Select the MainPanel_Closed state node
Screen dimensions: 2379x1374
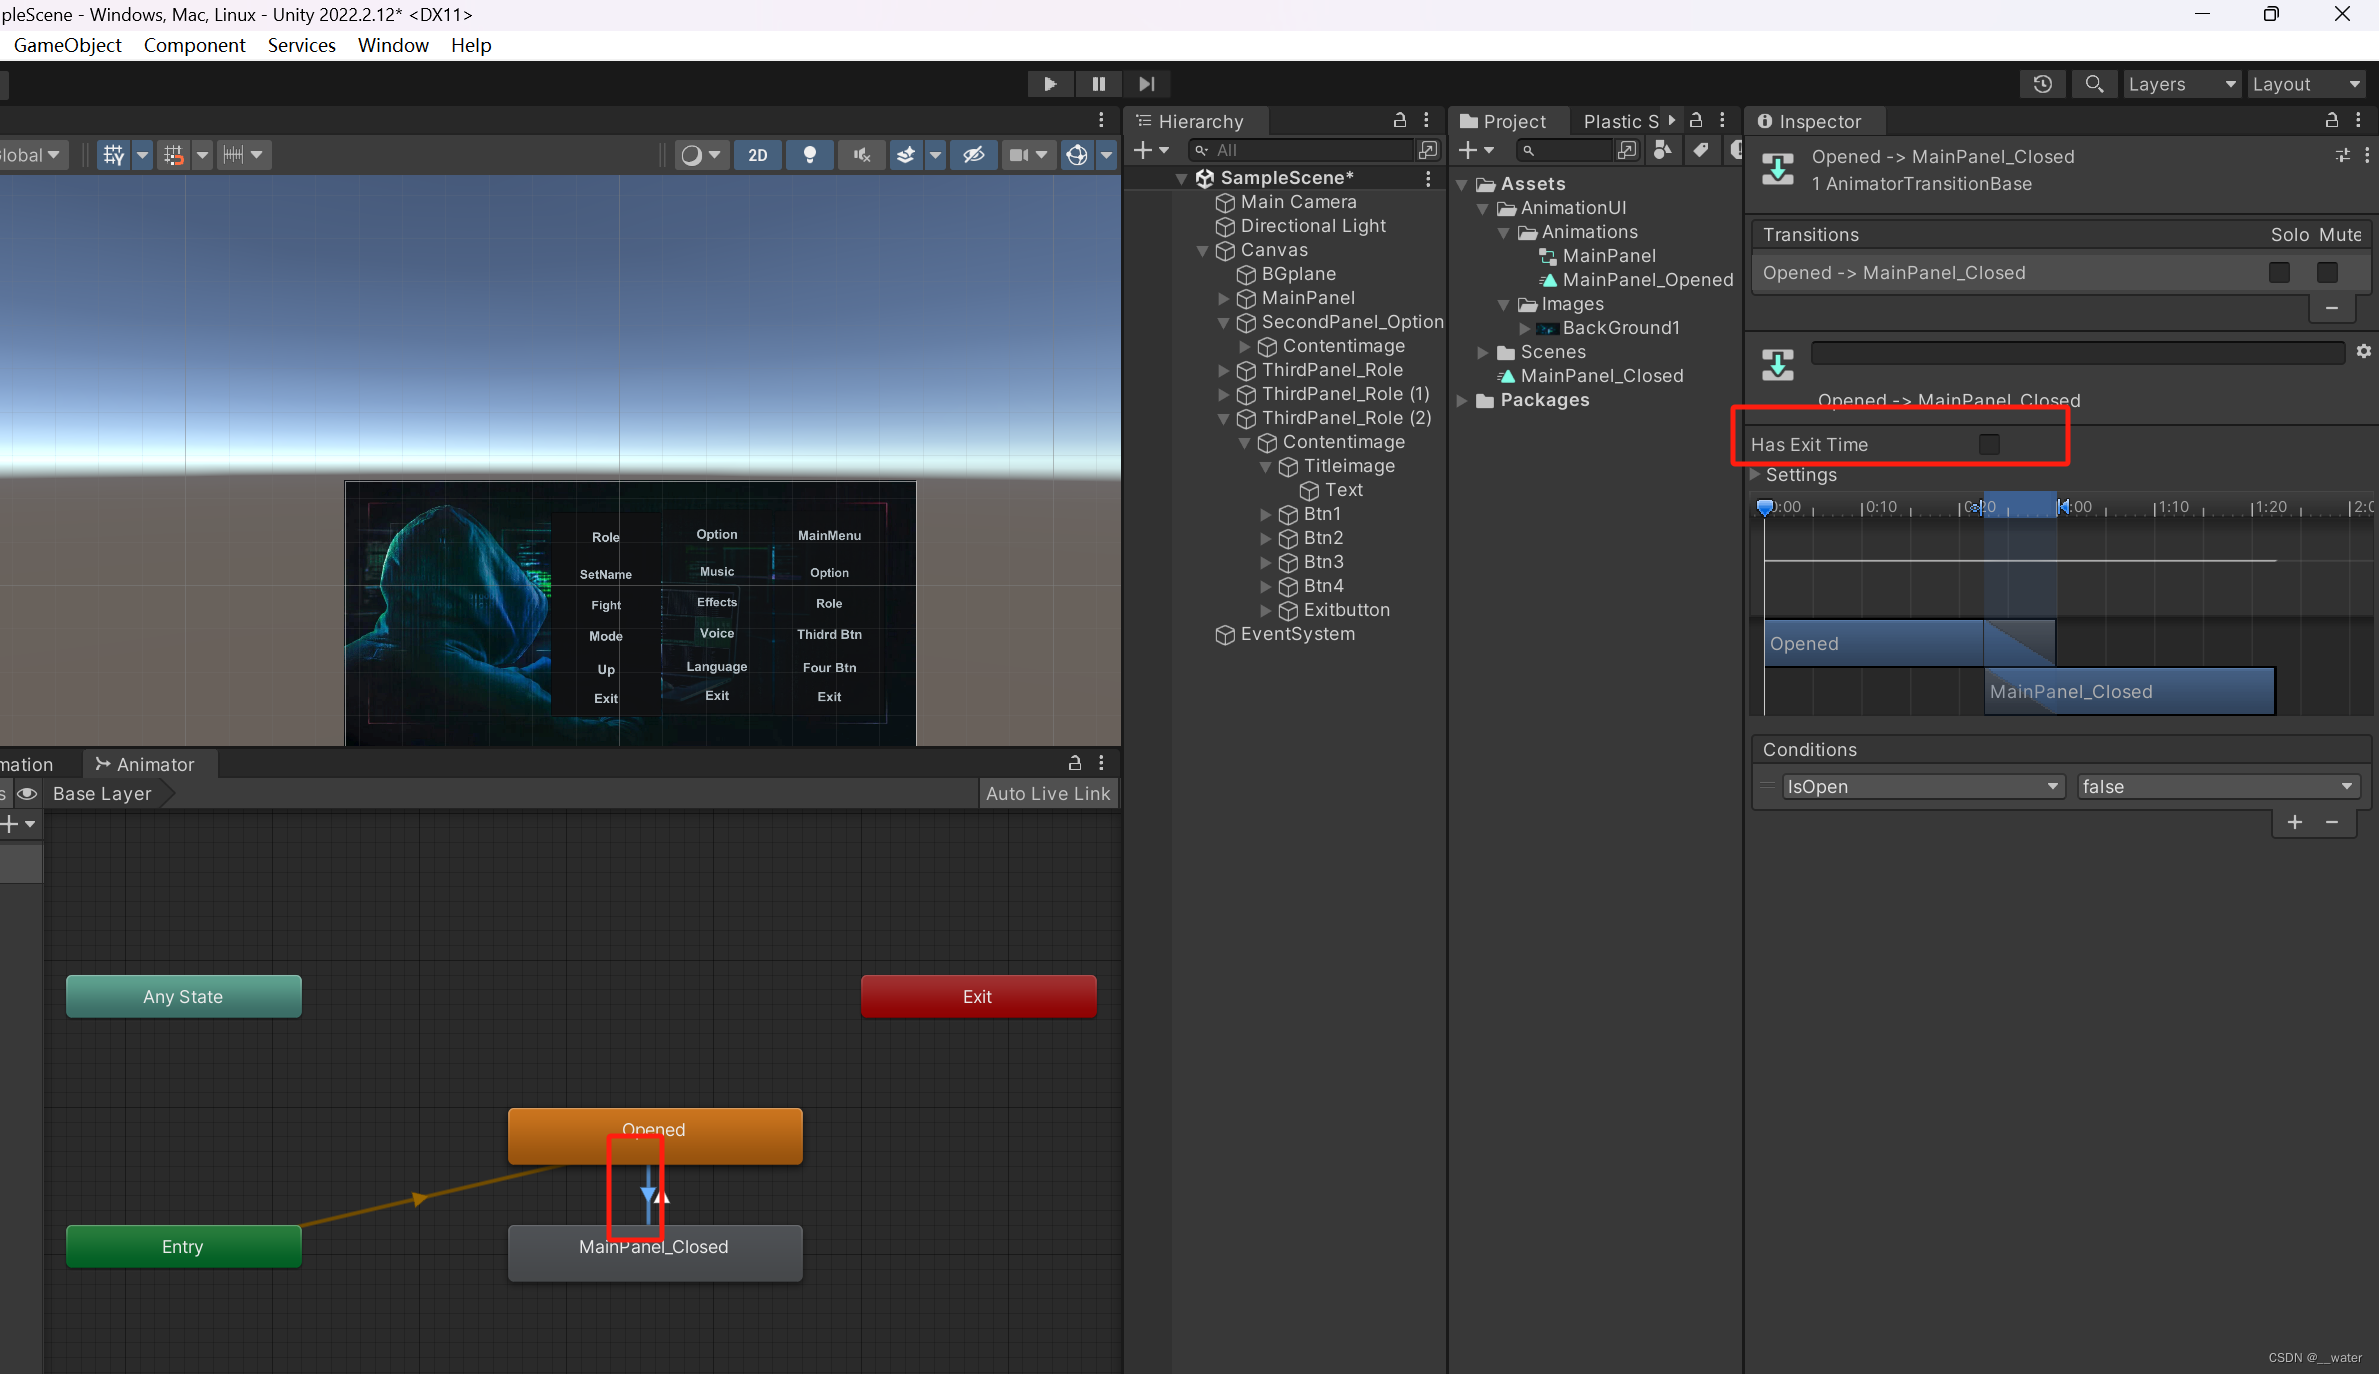655,1252
